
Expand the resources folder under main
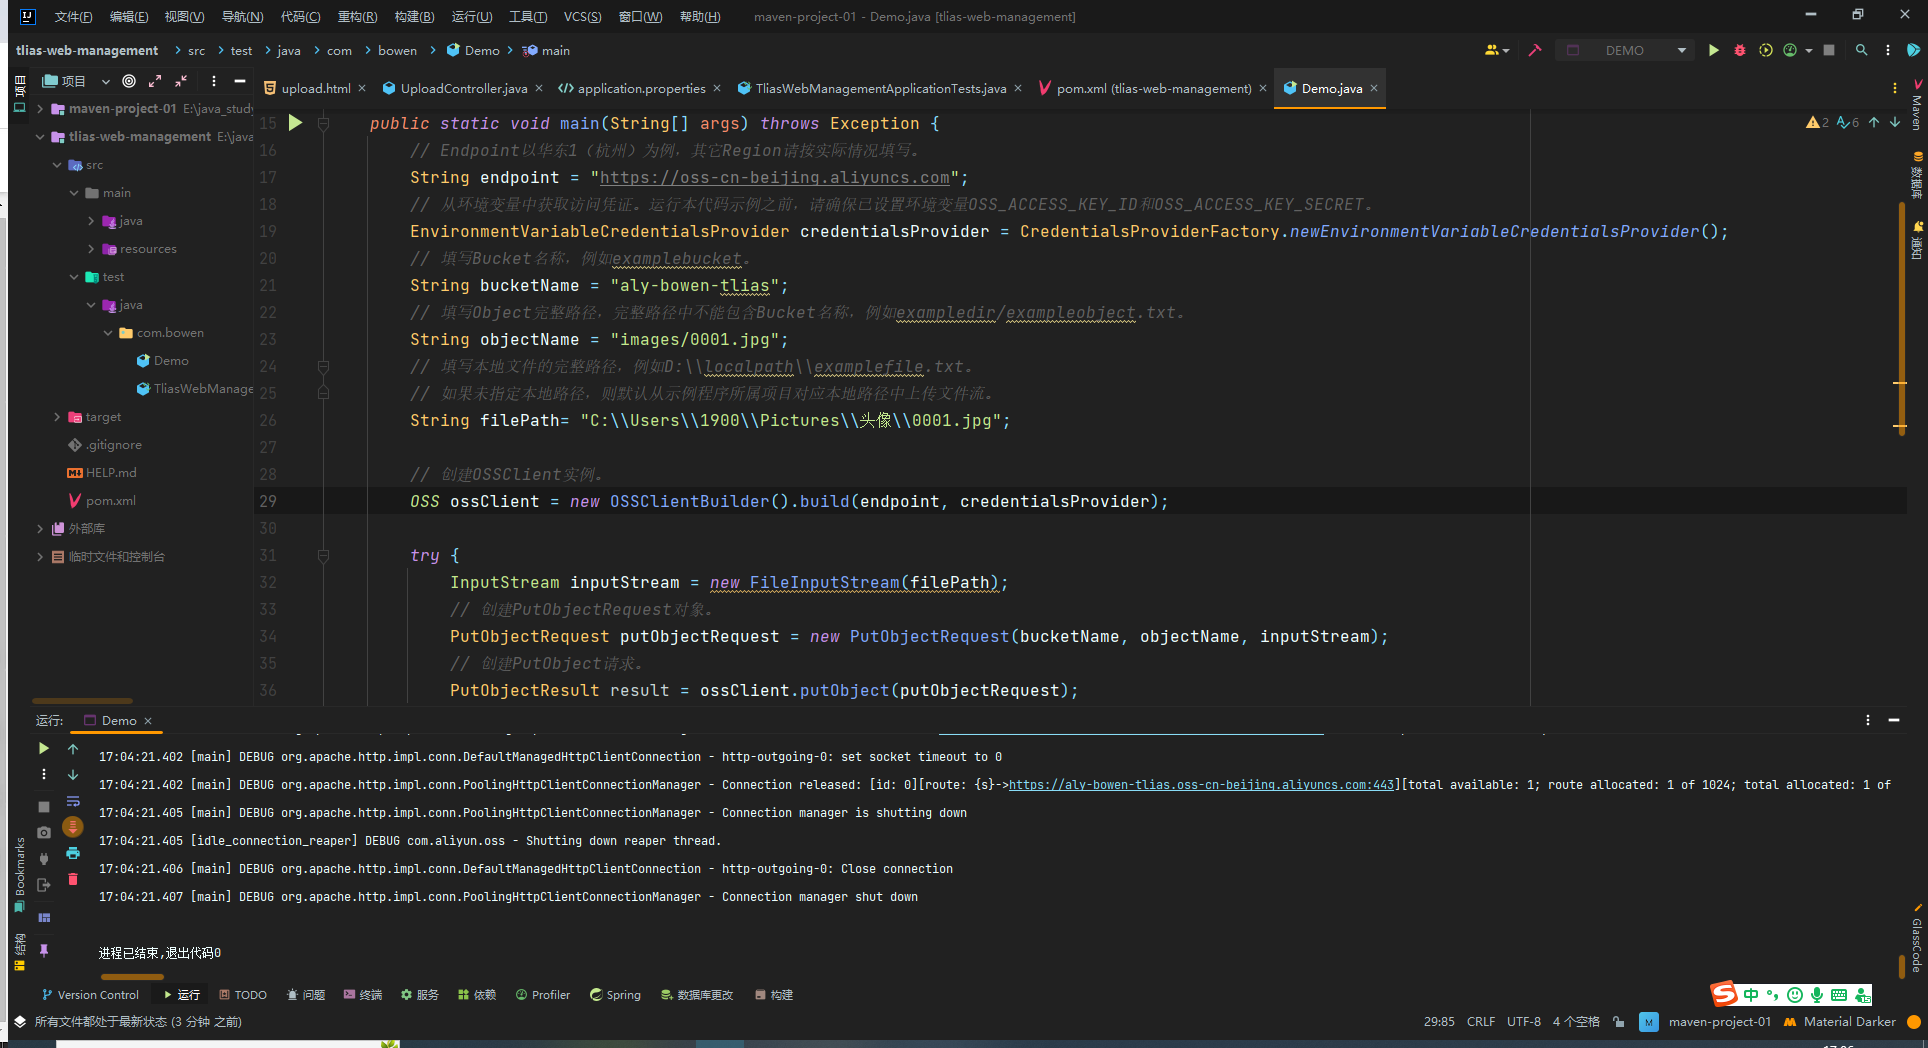click(x=91, y=249)
